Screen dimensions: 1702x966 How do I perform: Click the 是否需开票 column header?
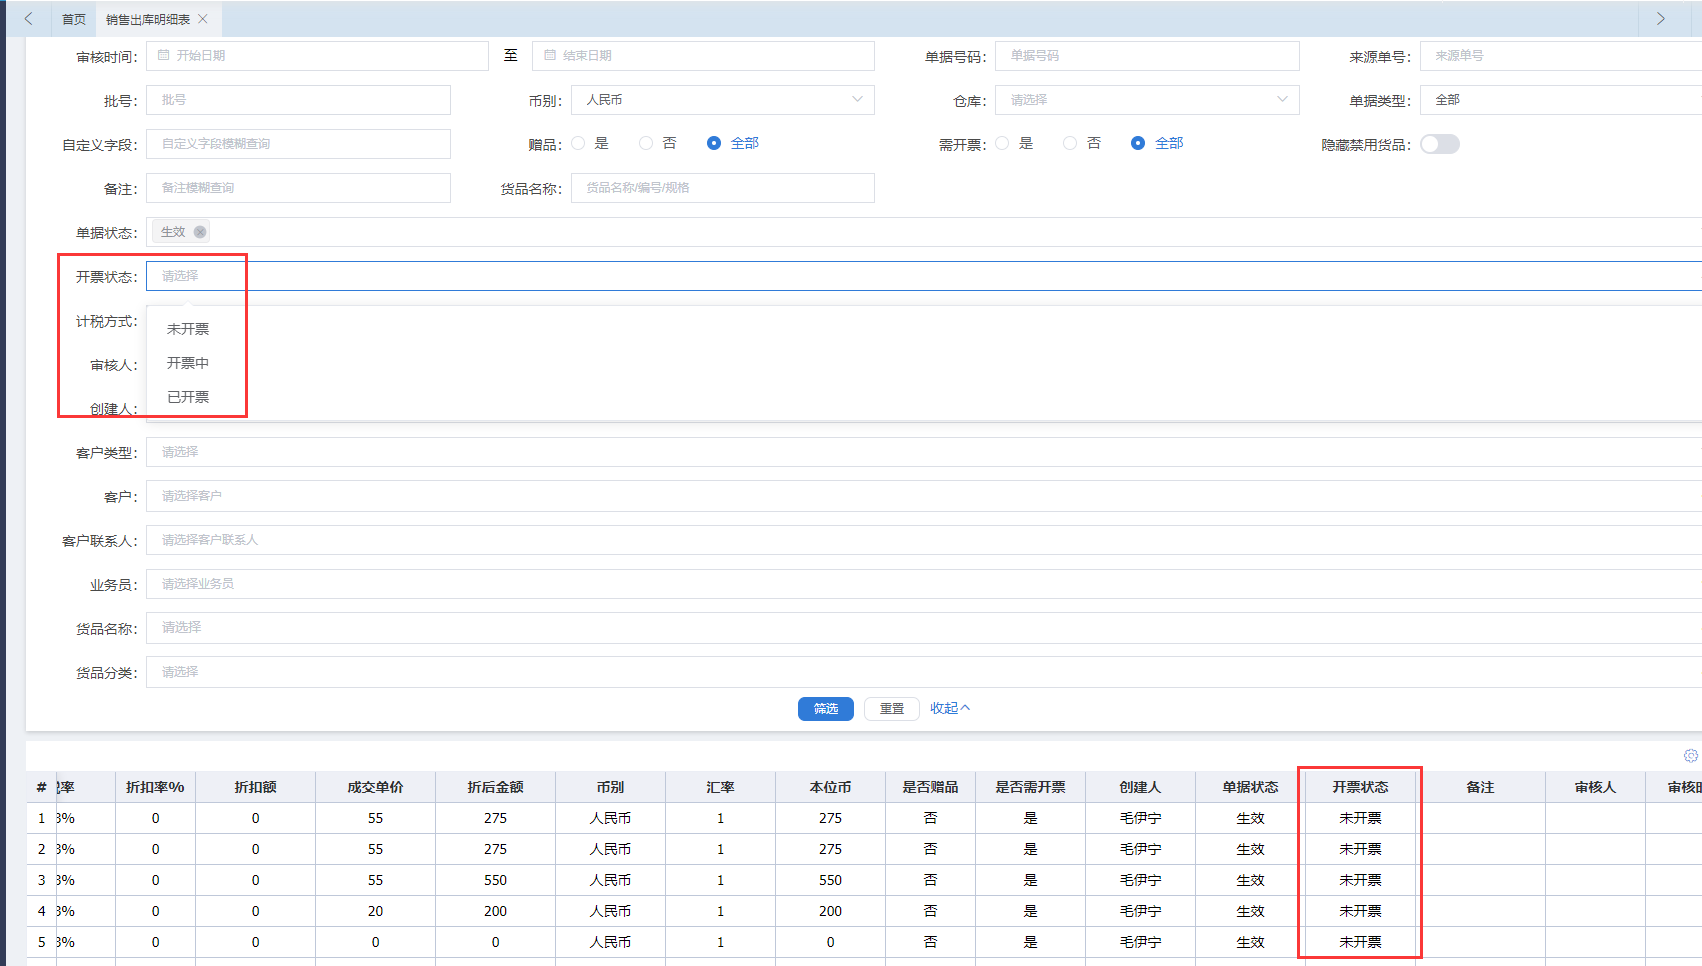(x=1030, y=787)
